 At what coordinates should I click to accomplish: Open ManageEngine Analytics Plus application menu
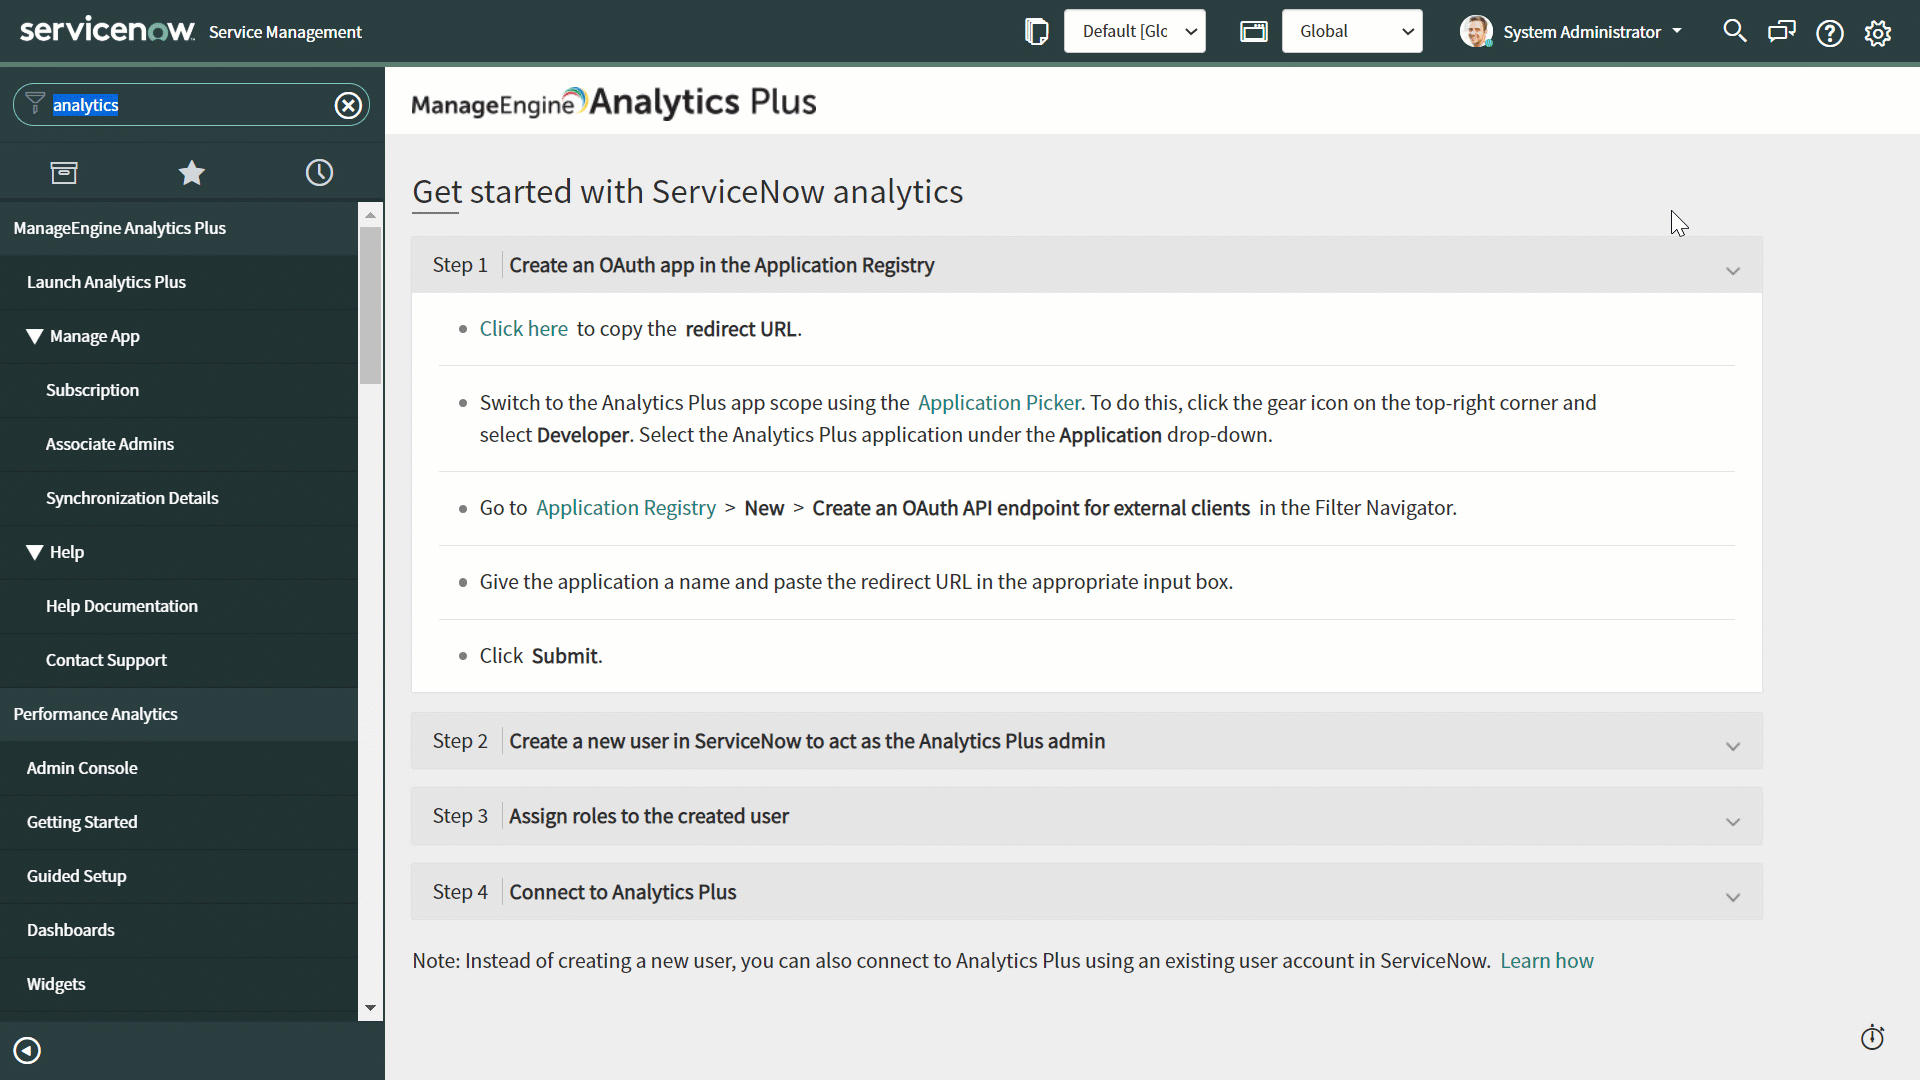[179, 228]
